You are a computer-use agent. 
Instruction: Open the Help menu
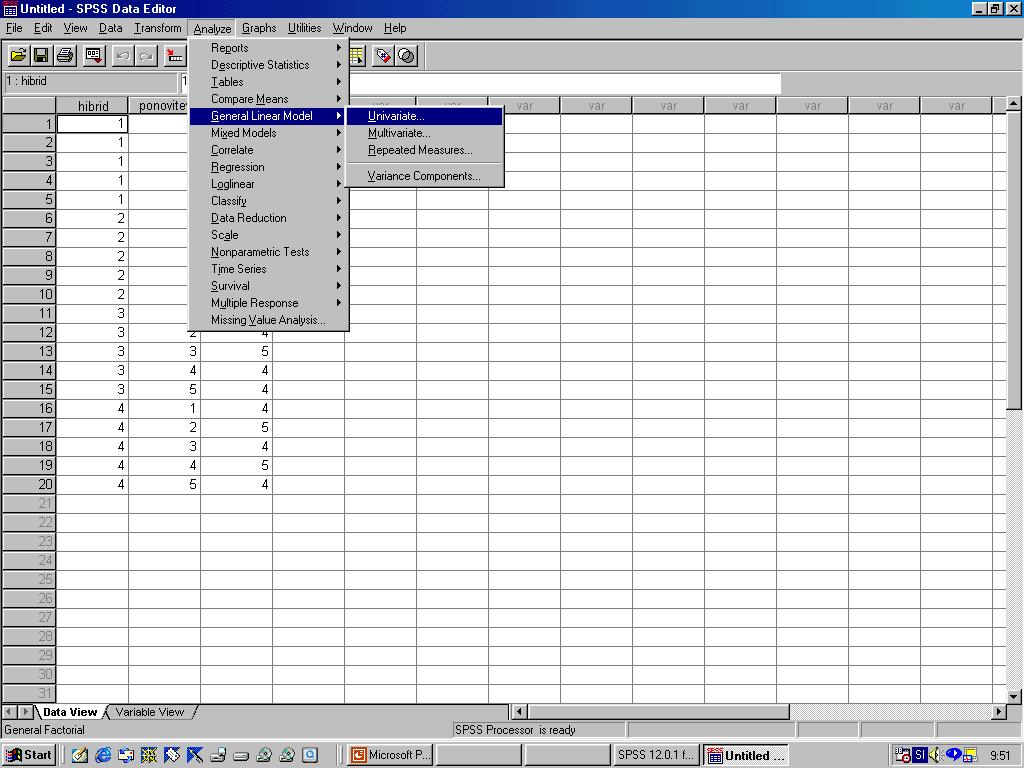coord(394,28)
